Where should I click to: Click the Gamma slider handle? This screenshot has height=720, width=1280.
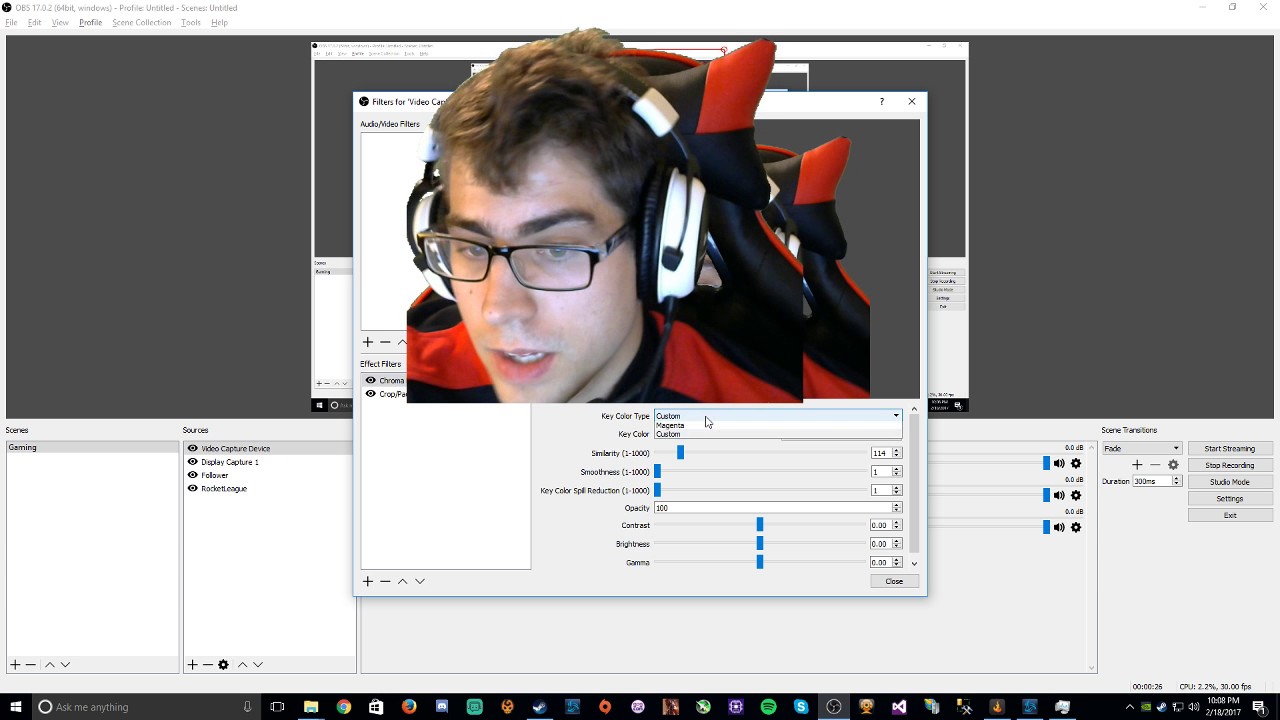(760, 562)
